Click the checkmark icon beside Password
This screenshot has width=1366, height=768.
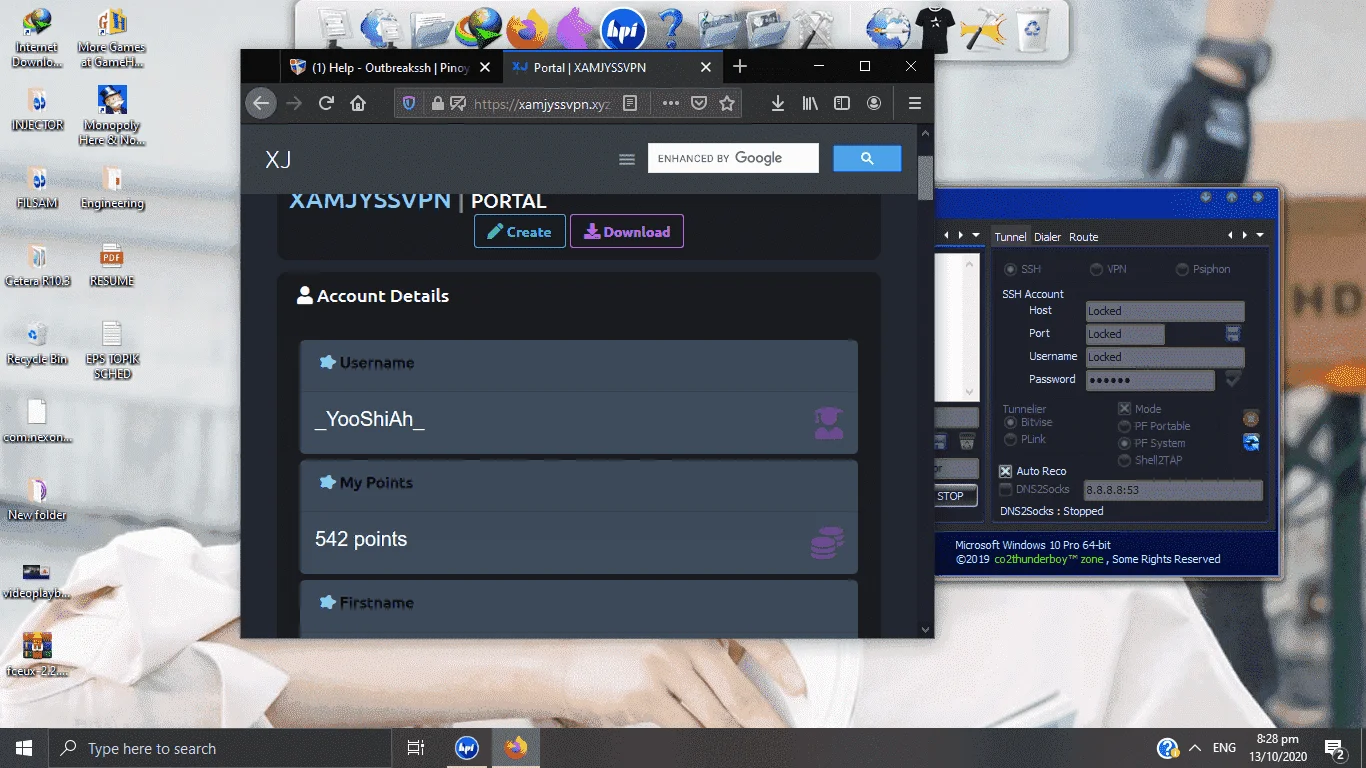click(x=1233, y=378)
